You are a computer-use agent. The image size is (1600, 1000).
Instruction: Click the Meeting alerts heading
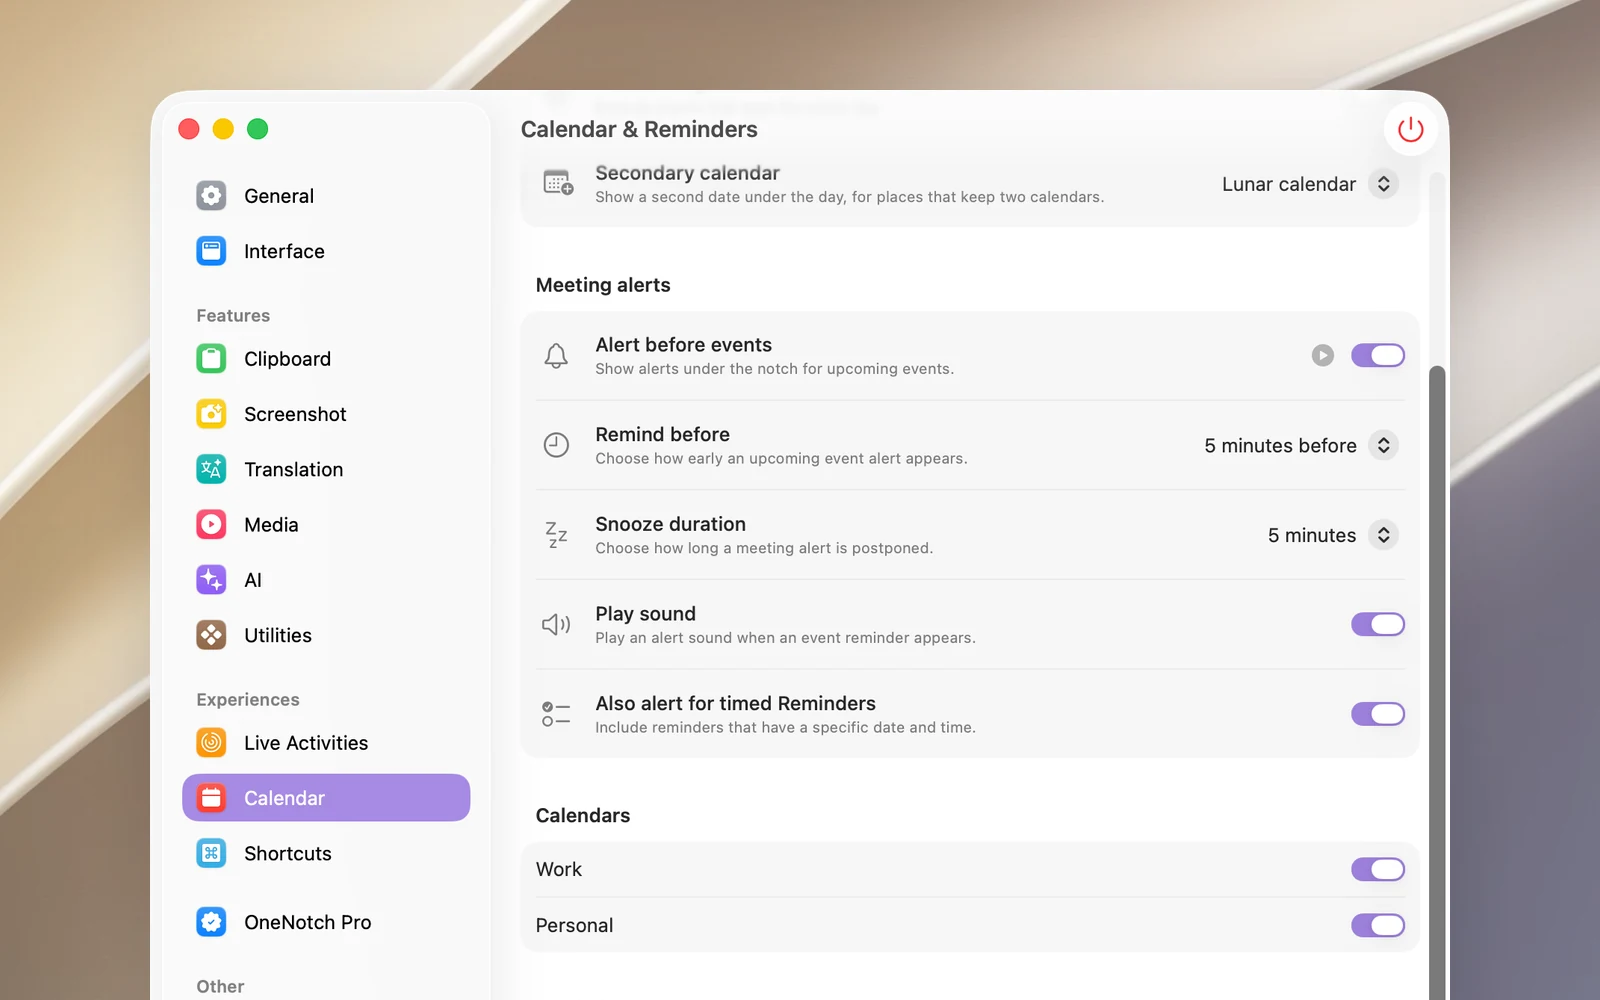coord(603,285)
